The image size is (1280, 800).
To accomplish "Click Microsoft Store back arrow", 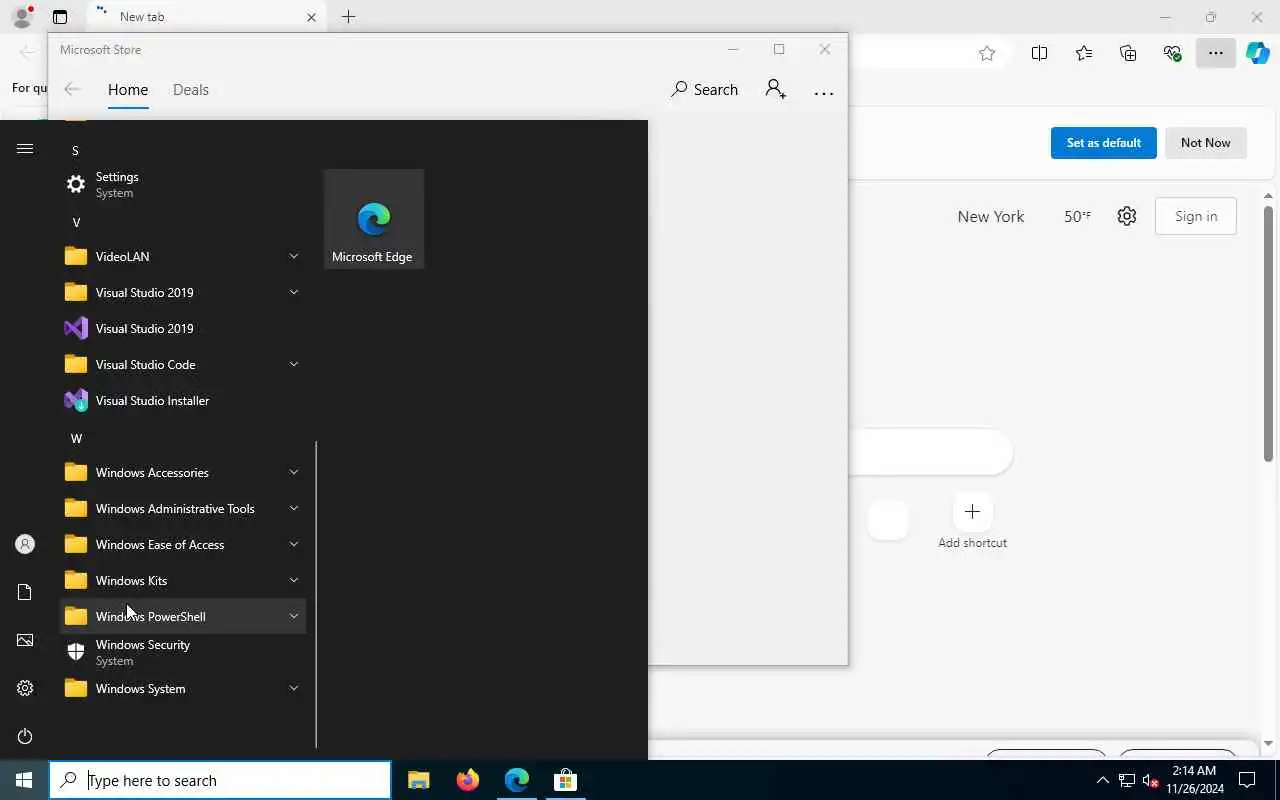I will [72, 89].
